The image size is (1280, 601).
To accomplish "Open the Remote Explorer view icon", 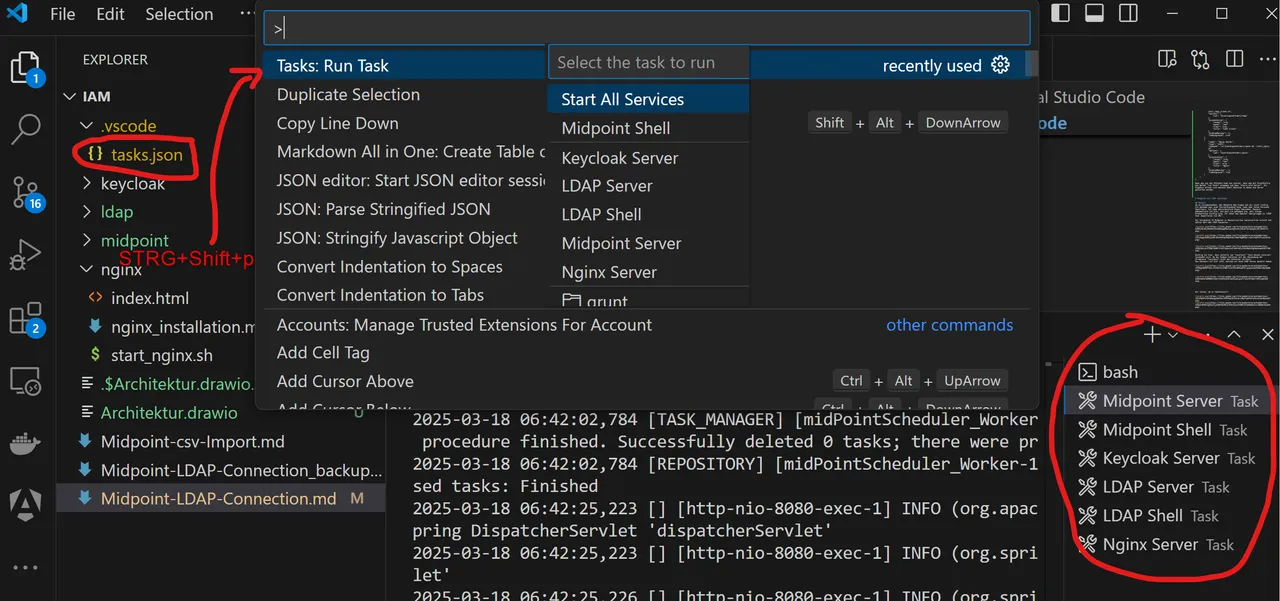I will point(25,381).
